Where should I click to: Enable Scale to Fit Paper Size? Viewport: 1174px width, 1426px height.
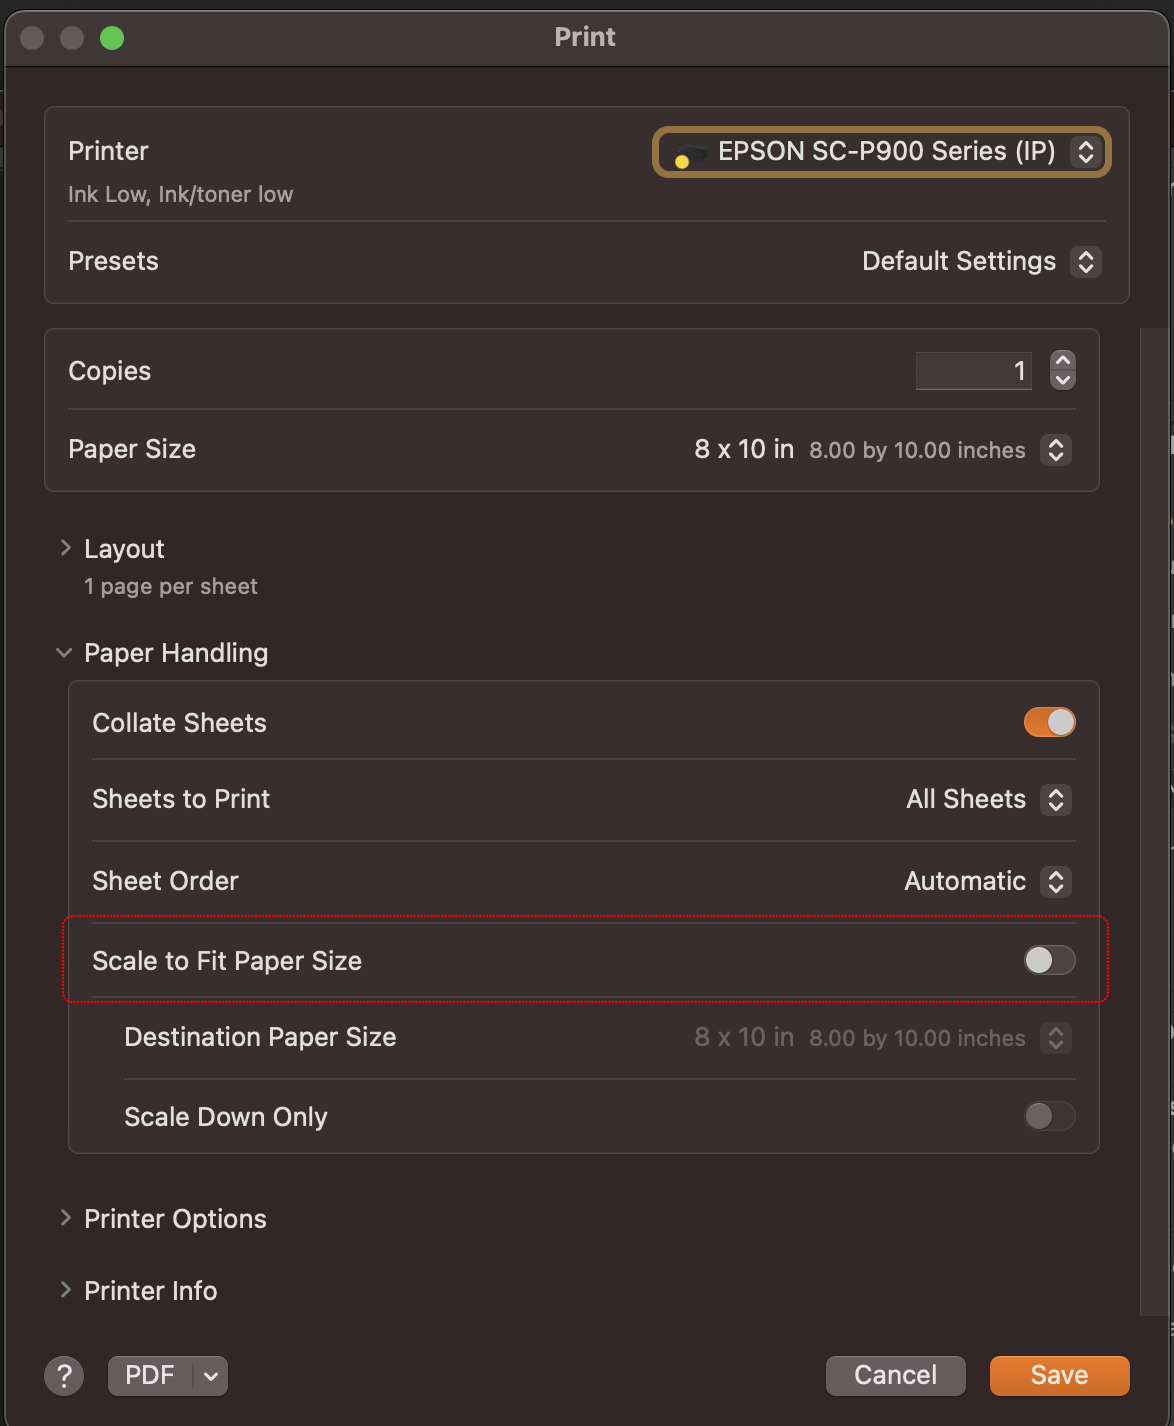point(1049,960)
